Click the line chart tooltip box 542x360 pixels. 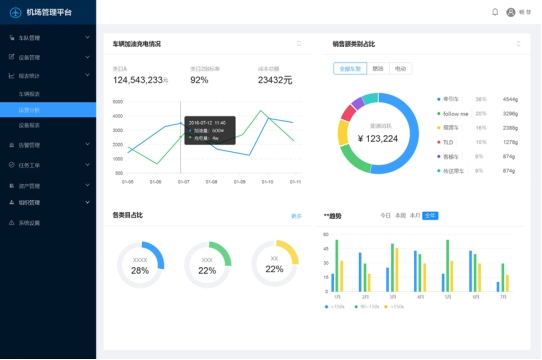(210, 130)
